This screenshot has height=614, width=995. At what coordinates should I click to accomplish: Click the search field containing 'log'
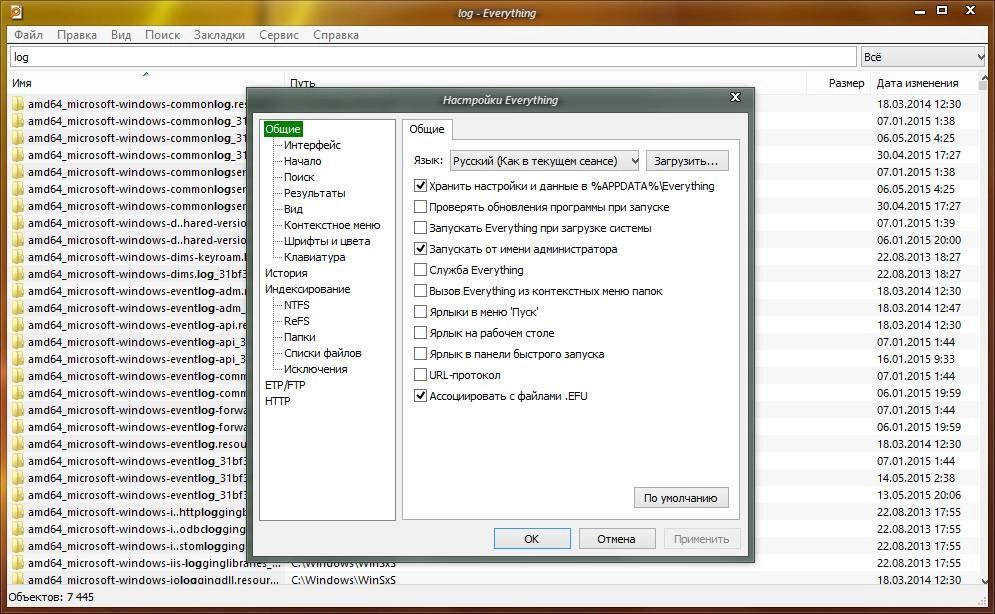[433, 57]
